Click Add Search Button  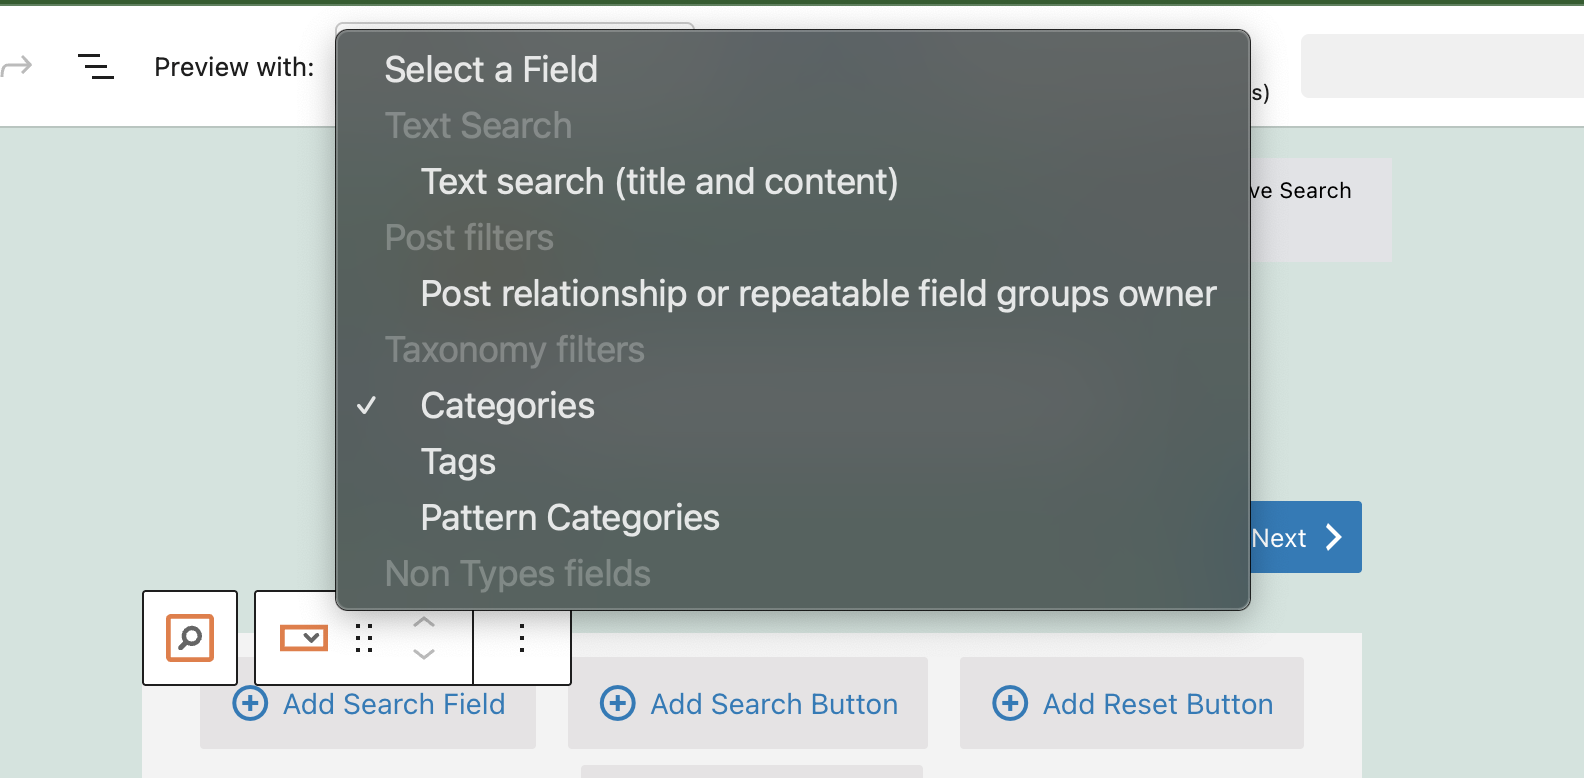[748, 704]
